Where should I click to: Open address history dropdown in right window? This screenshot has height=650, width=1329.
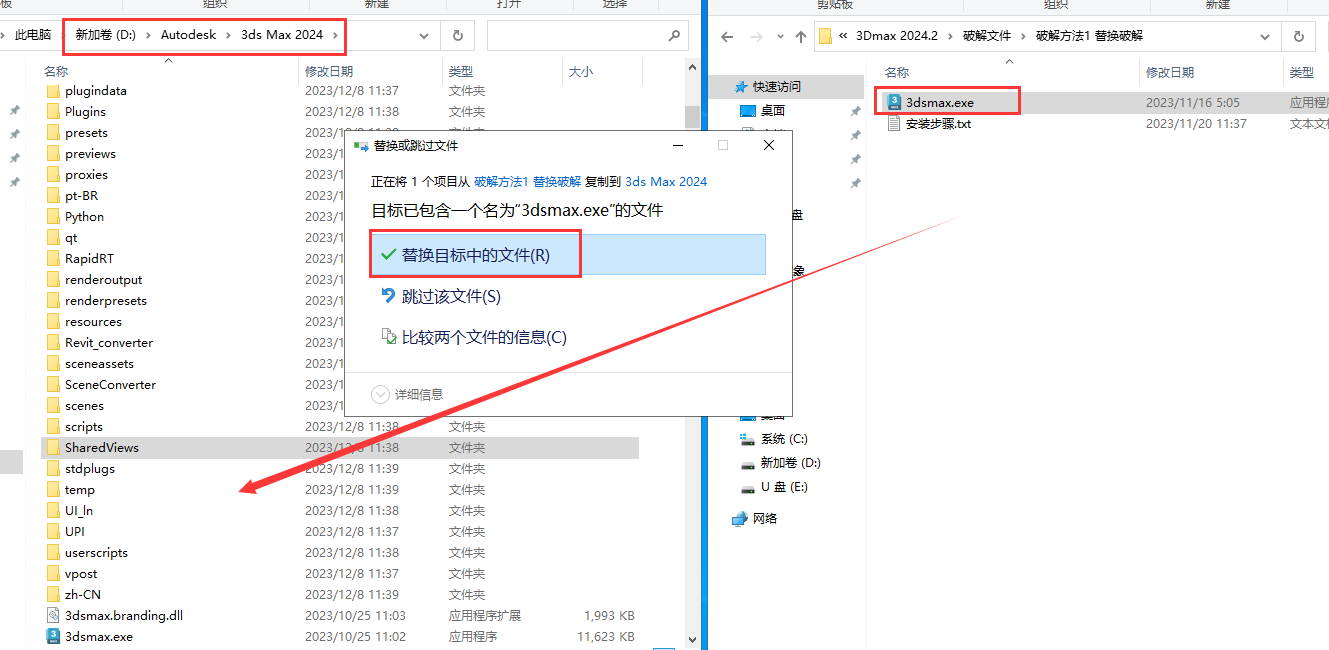click(x=1265, y=36)
